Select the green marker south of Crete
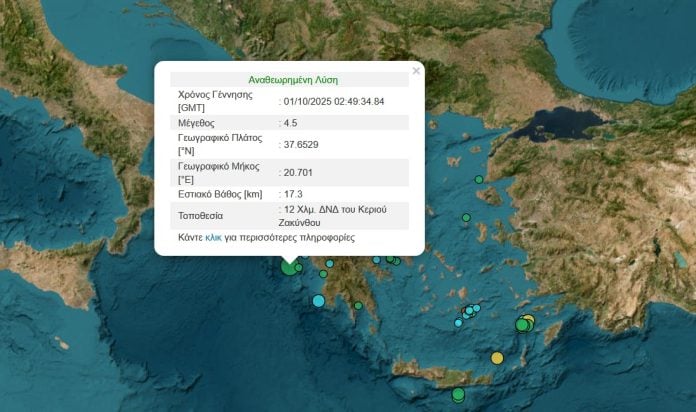Image resolution: width=696 pixels, height=412 pixels. 458,394
